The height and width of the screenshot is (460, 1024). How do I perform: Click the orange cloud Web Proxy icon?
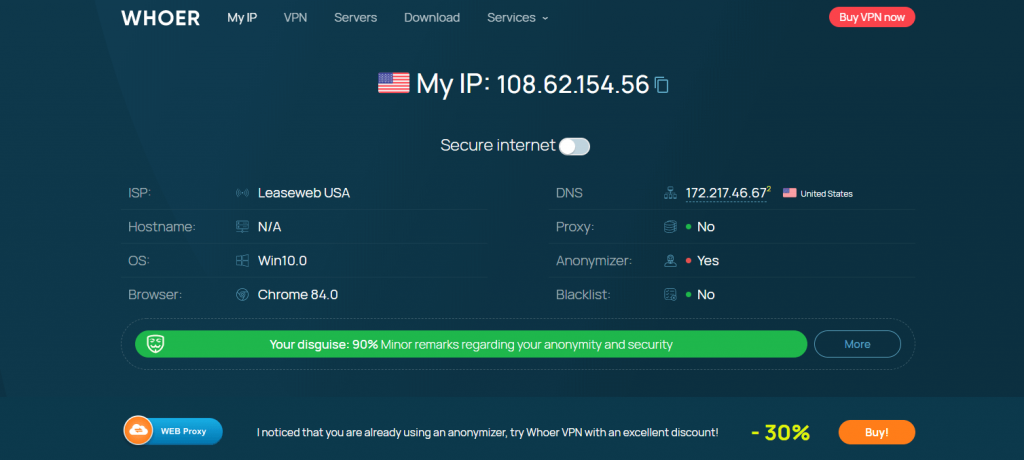138,431
